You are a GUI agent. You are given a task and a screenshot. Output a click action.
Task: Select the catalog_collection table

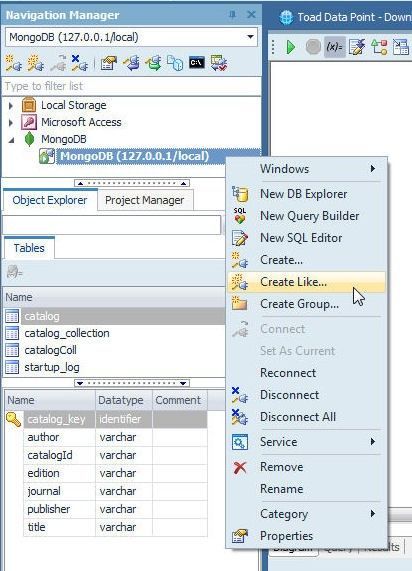click(67, 333)
